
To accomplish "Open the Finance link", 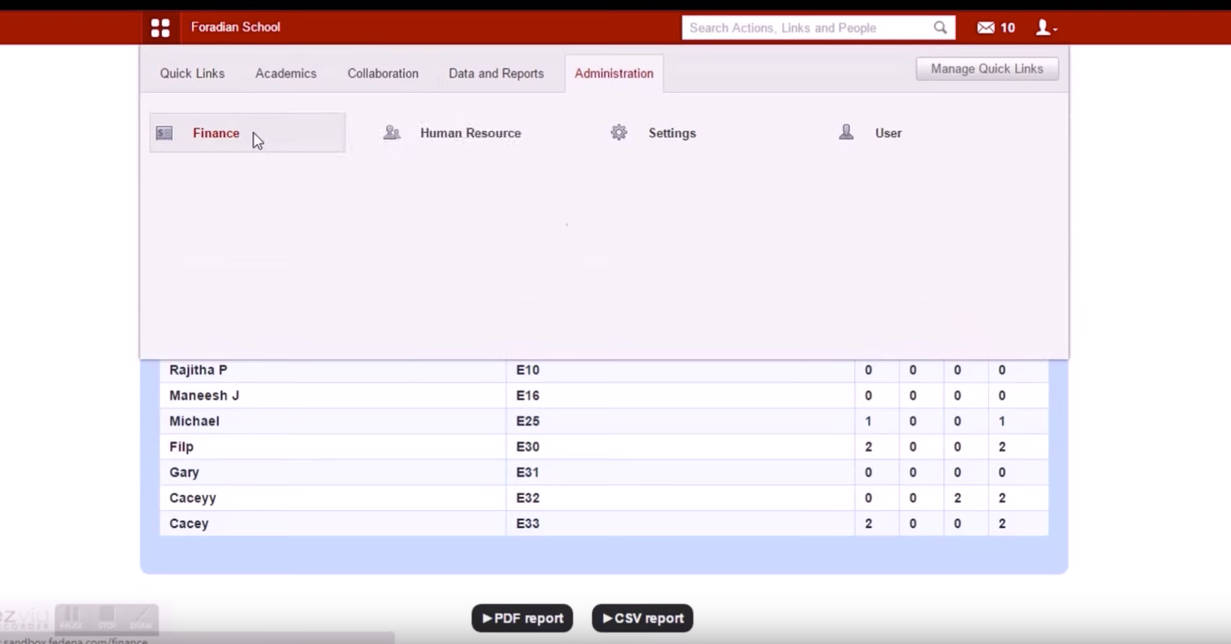I will (x=216, y=132).
